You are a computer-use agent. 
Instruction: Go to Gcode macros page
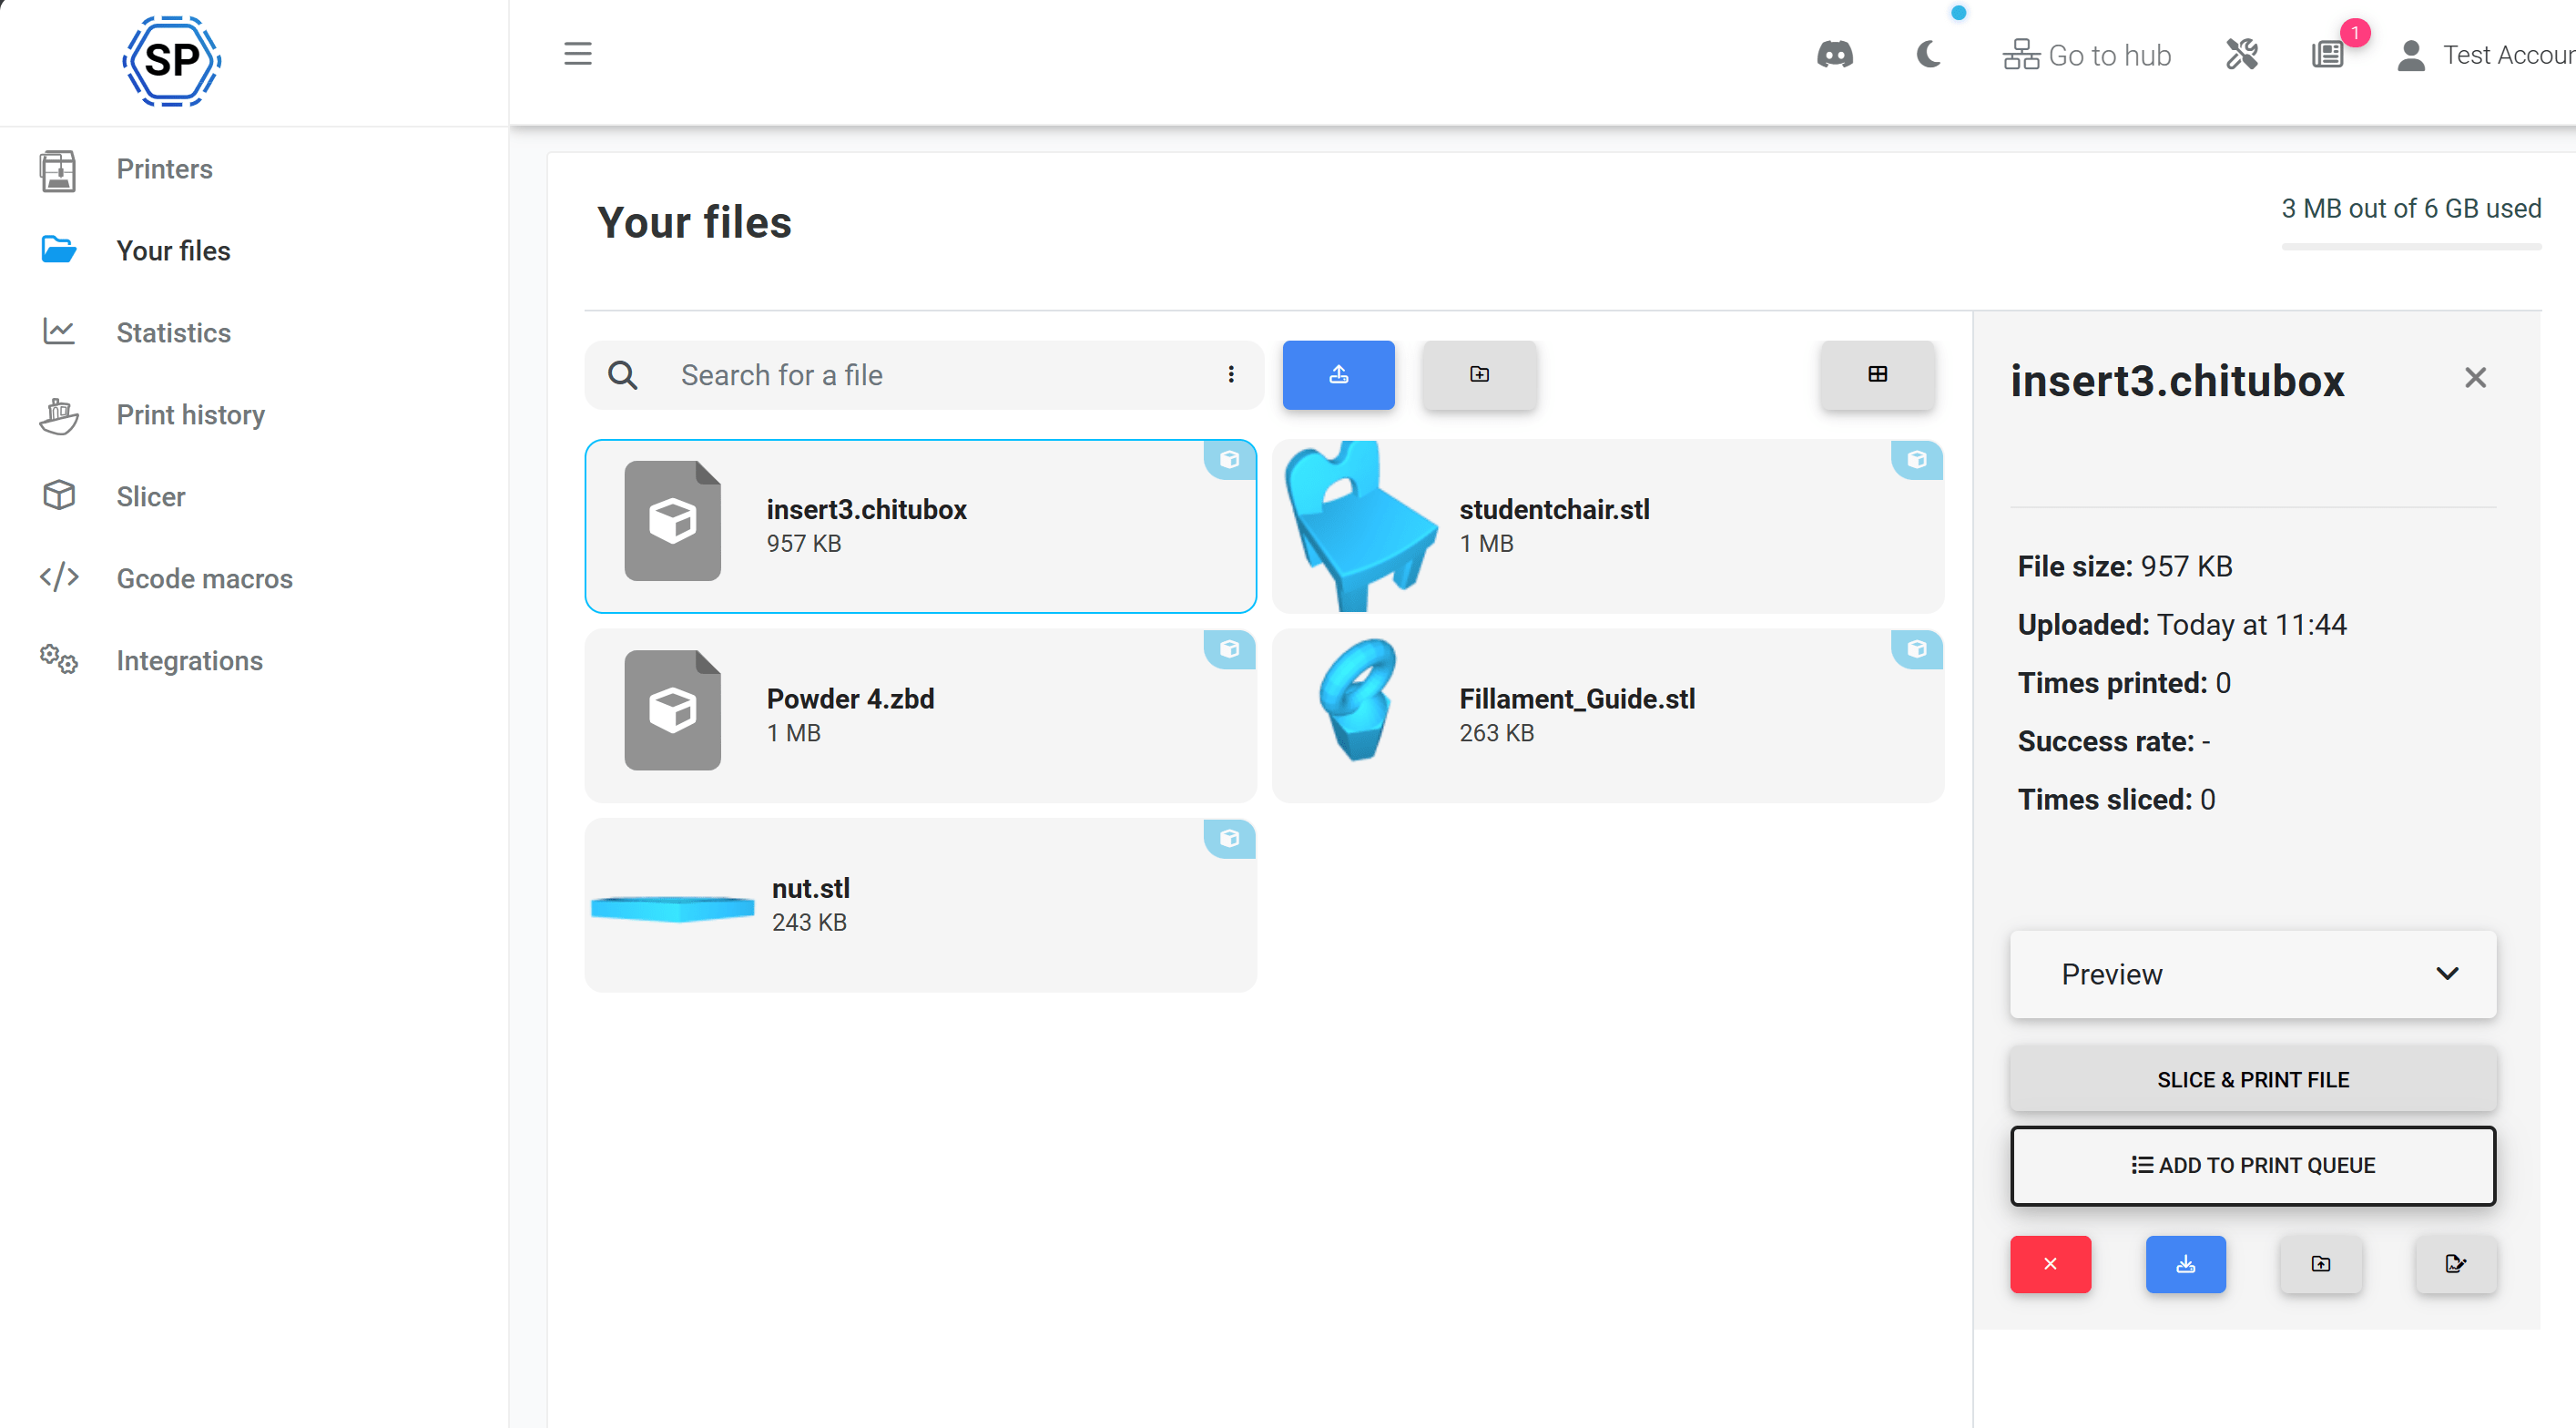(x=204, y=579)
